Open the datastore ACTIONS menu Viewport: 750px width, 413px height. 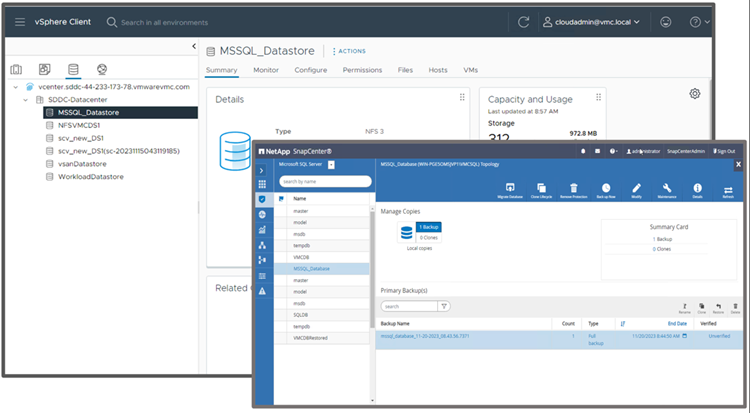tap(349, 50)
